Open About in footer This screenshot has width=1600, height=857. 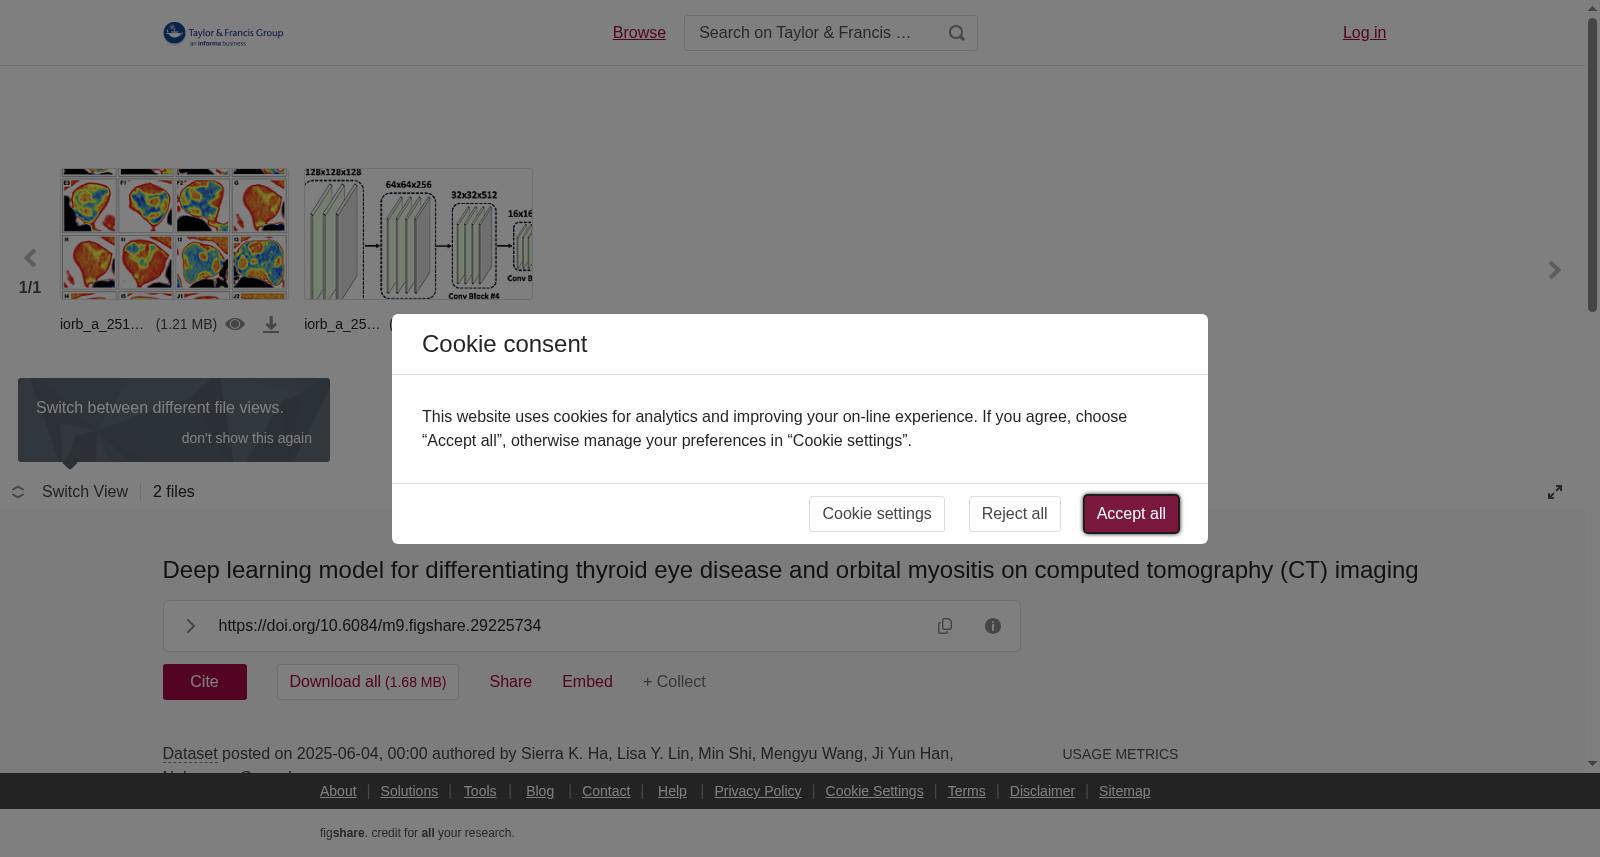click(x=338, y=791)
